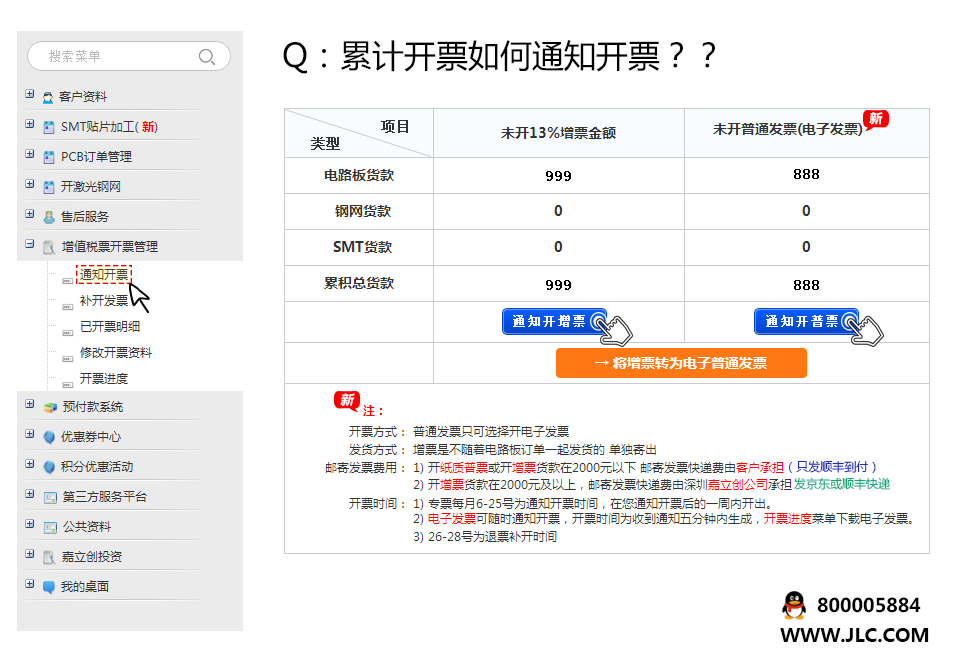Collapse the 增值税票开票管理 tree node
Viewport: 962px width, 658px height.
(29, 244)
